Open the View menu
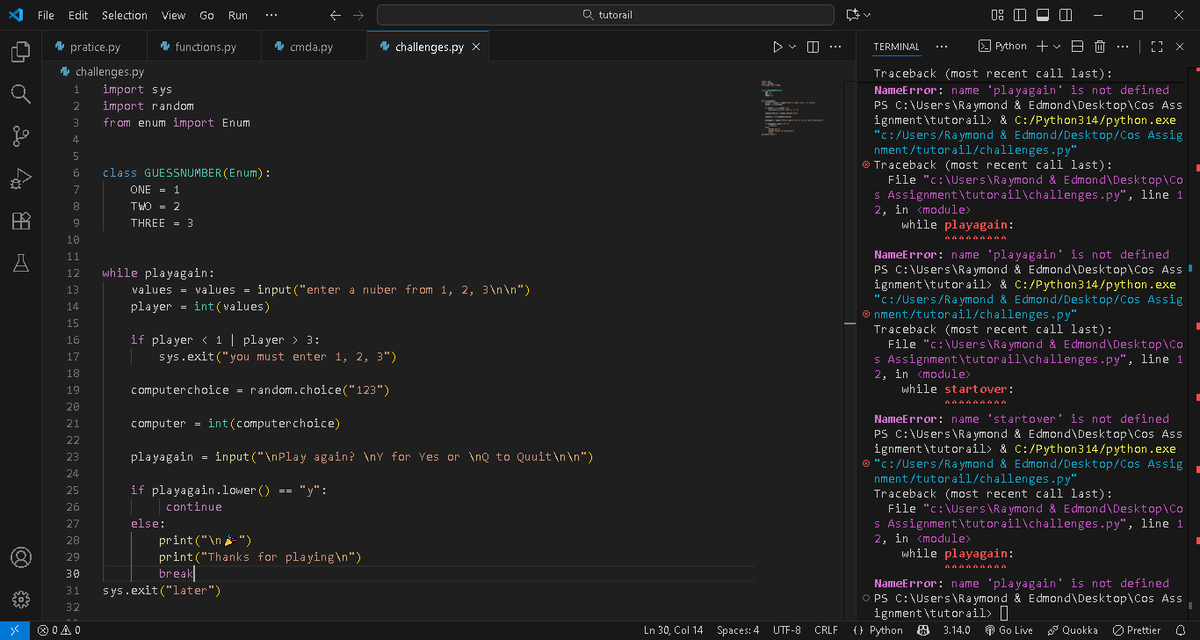Image resolution: width=1200 pixels, height=640 pixels. [173, 15]
